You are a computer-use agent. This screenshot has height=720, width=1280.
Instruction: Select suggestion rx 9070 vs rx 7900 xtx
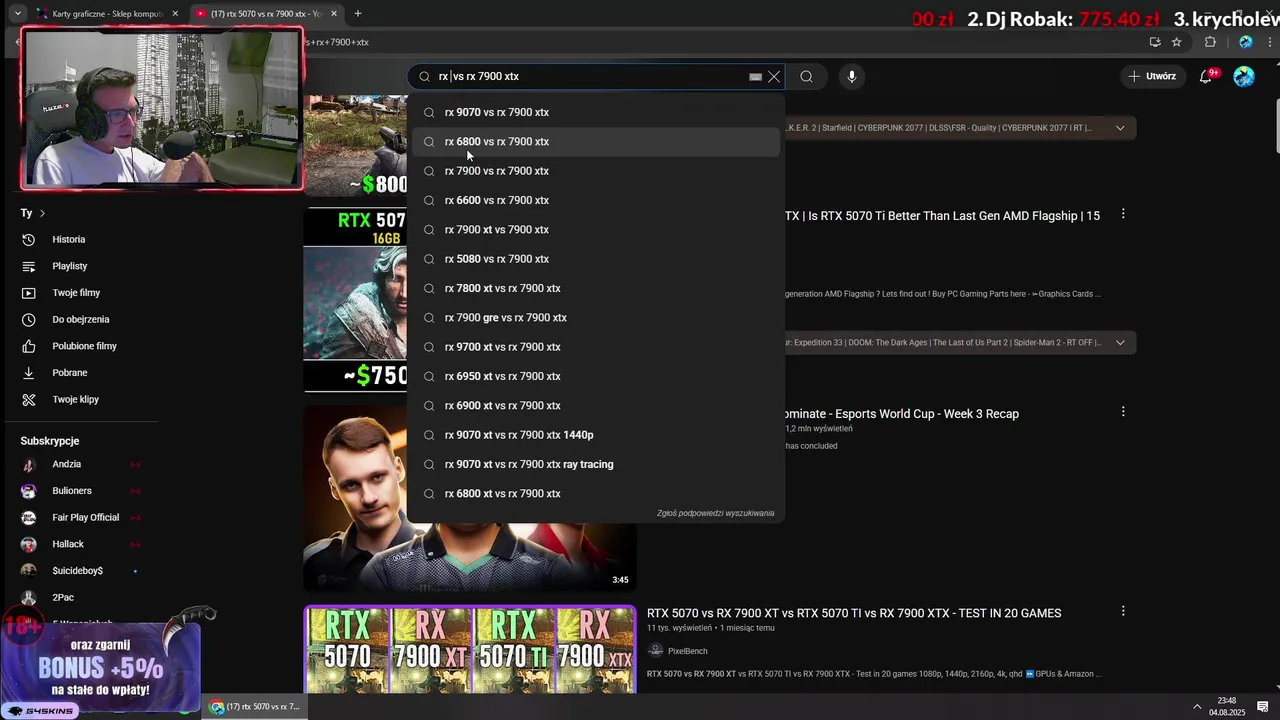click(595, 112)
